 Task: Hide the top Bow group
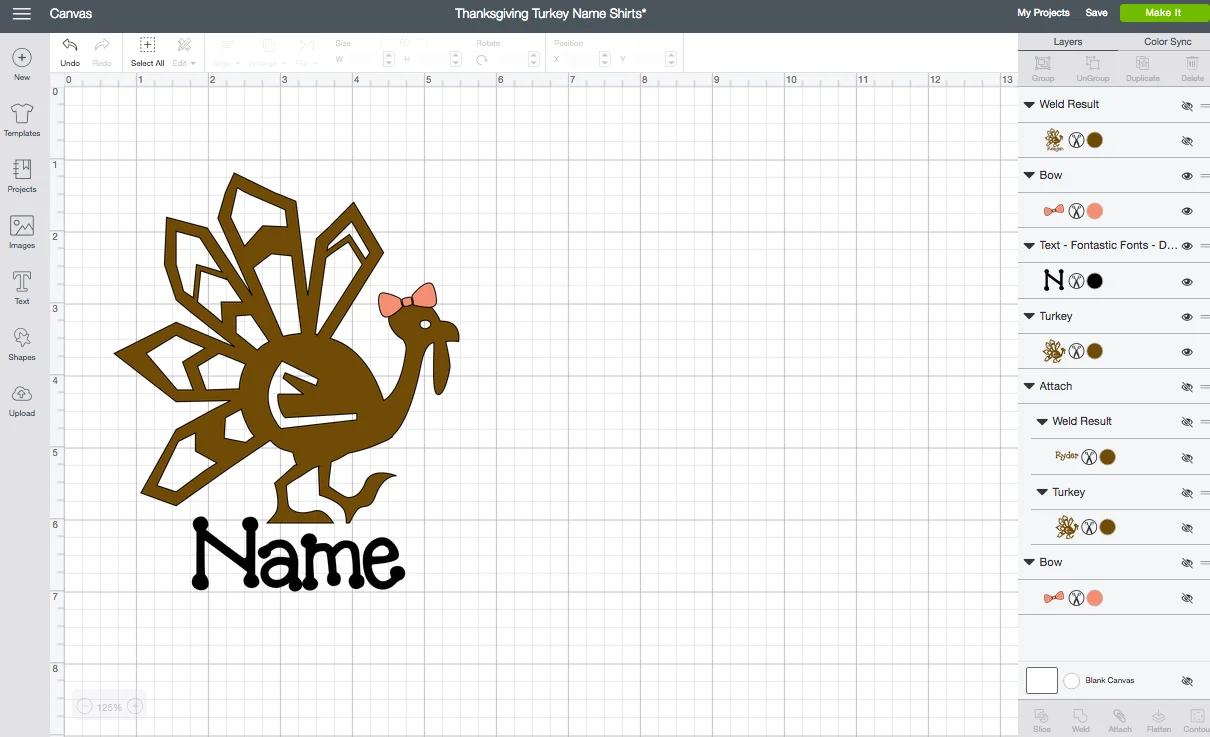click(1187, 175)
